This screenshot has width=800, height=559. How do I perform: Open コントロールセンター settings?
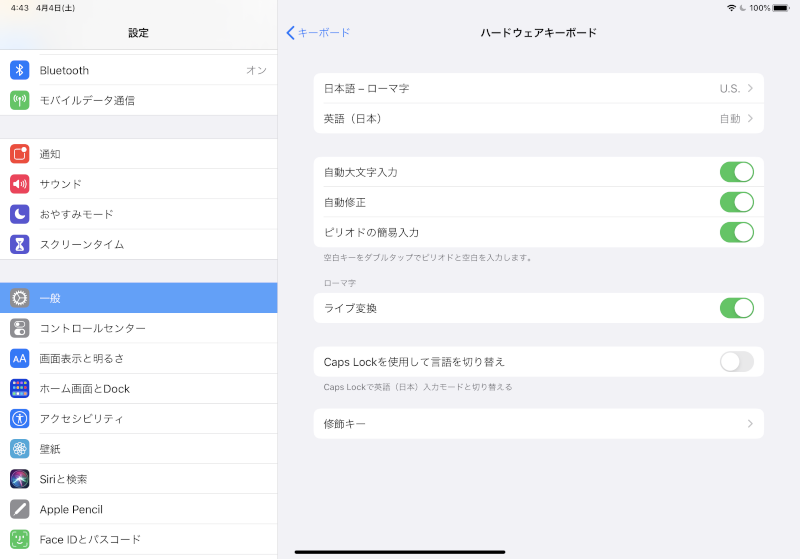coord(138,328)
